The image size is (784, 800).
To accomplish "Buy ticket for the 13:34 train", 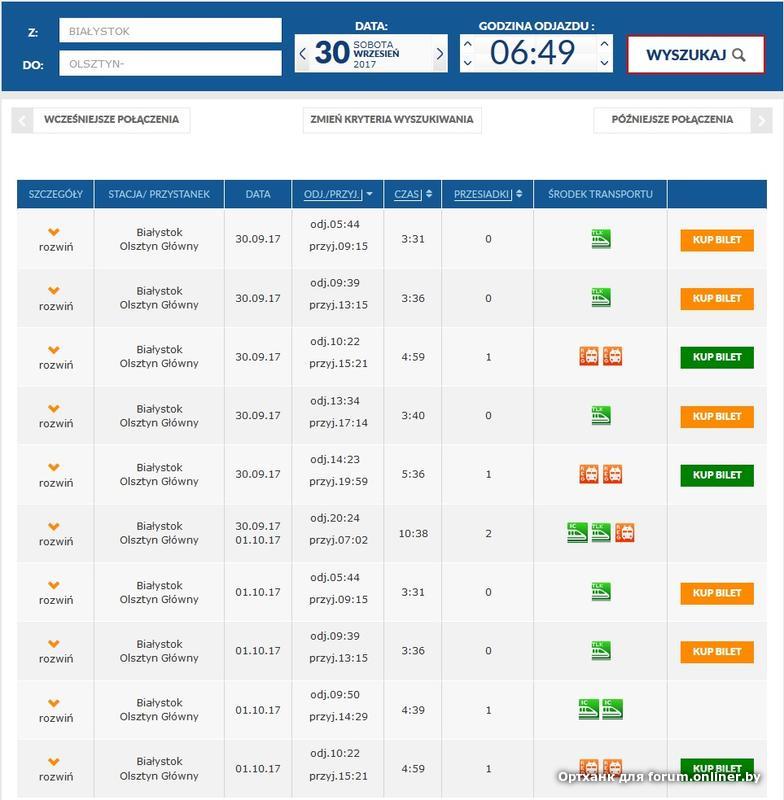I will [717, 416].
